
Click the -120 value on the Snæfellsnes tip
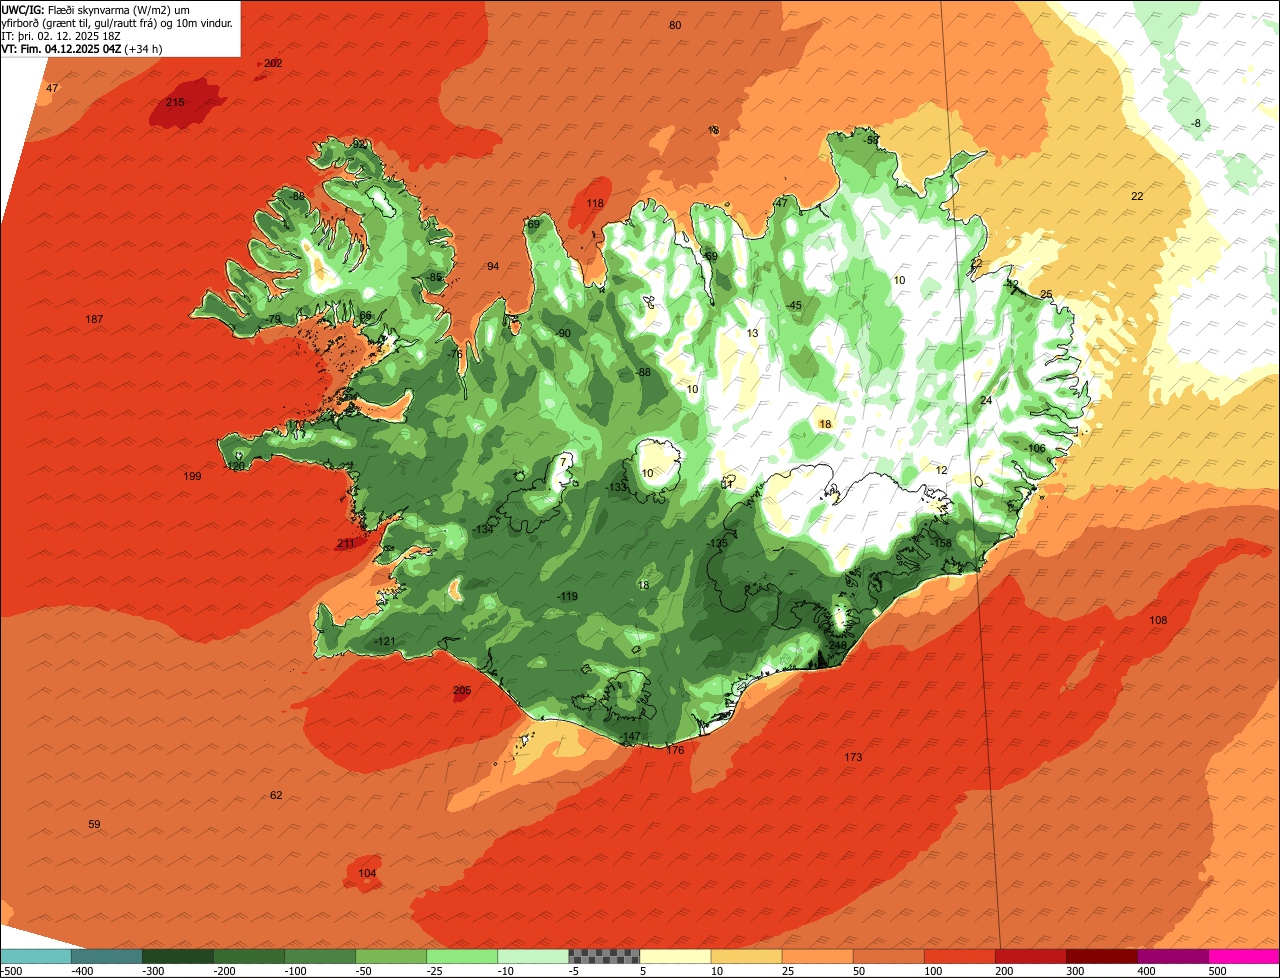pos(236,466)
